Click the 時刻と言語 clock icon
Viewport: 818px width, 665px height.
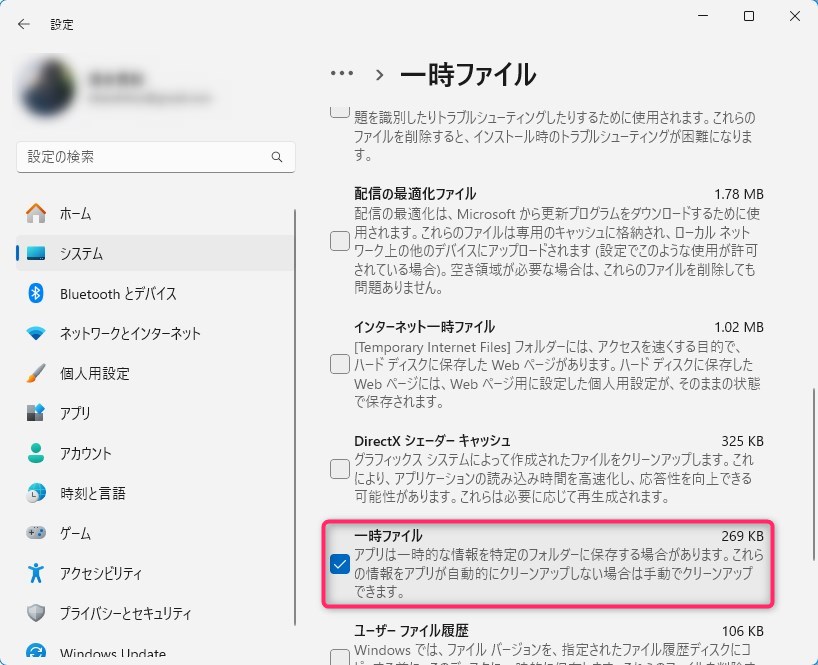click(x=36, y=493)
